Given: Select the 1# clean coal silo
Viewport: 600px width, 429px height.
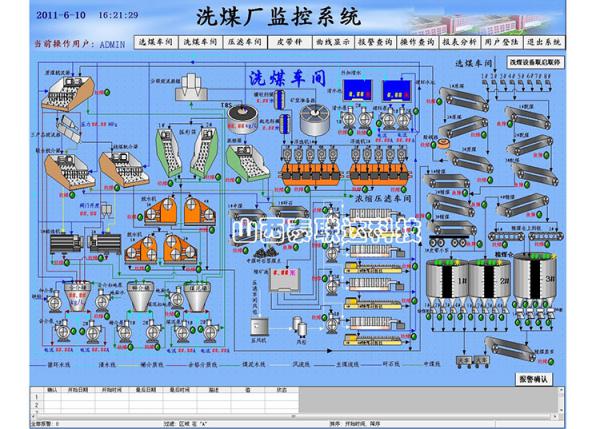Looking at the screenshot, I should pos(447,281).
